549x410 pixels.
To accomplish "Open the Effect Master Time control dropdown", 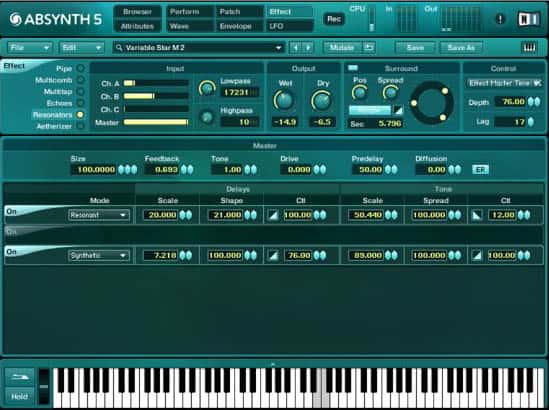I will (504, 83).
